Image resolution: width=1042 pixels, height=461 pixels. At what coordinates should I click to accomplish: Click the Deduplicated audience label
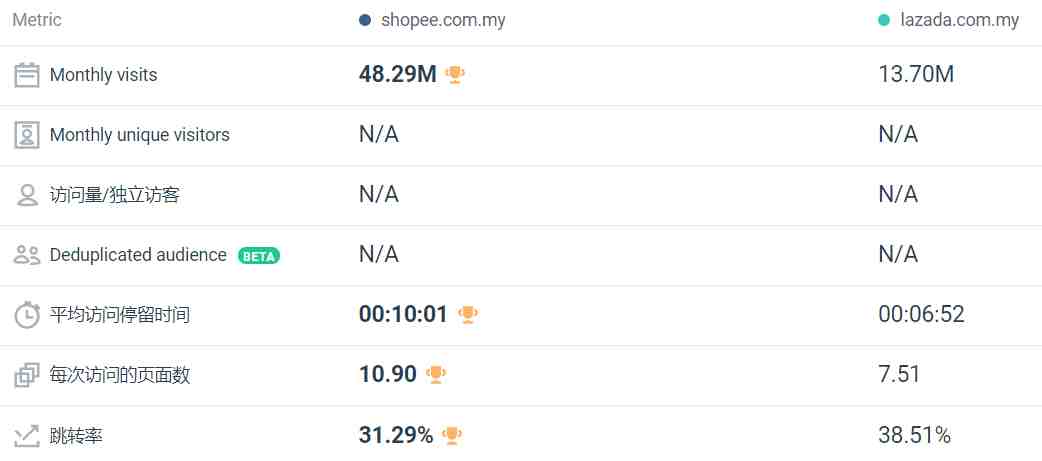pyautogui.click(x=138, y=255)
